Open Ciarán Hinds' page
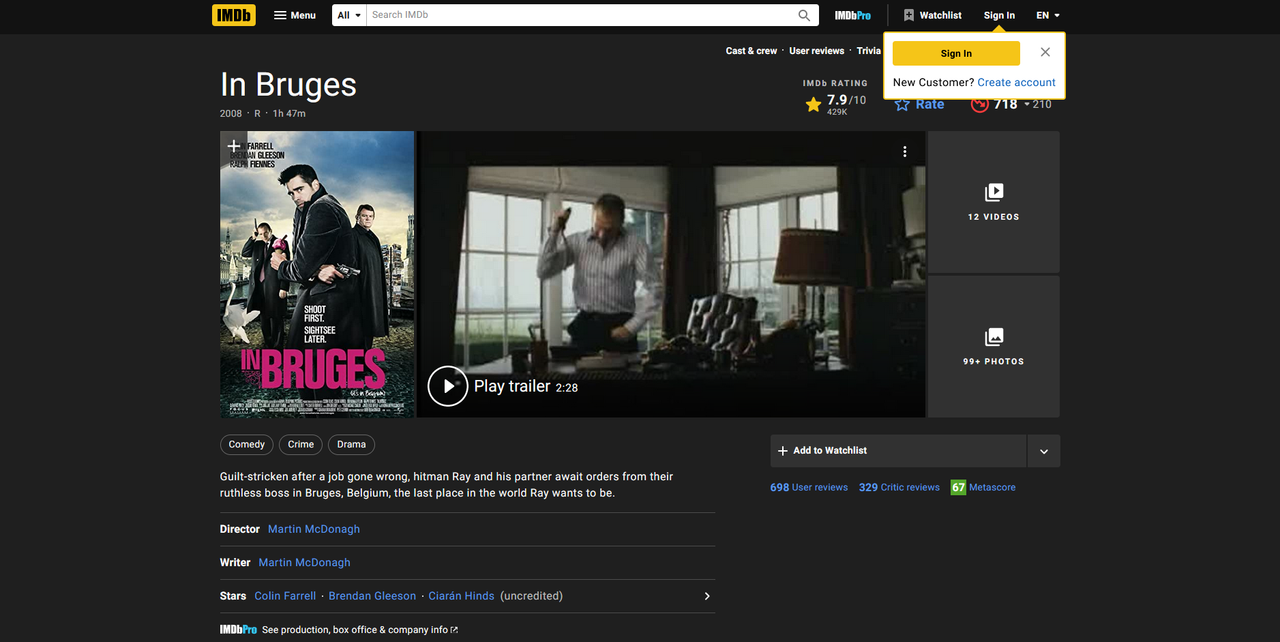This screenshot has width=1280, height=642. coord(461,596)
